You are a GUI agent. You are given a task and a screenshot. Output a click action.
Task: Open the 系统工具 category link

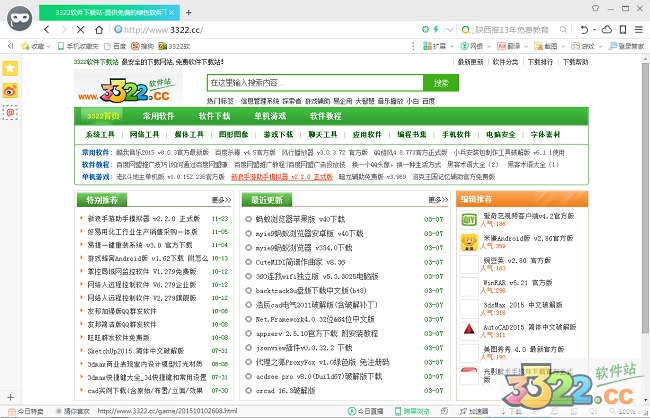100,133
